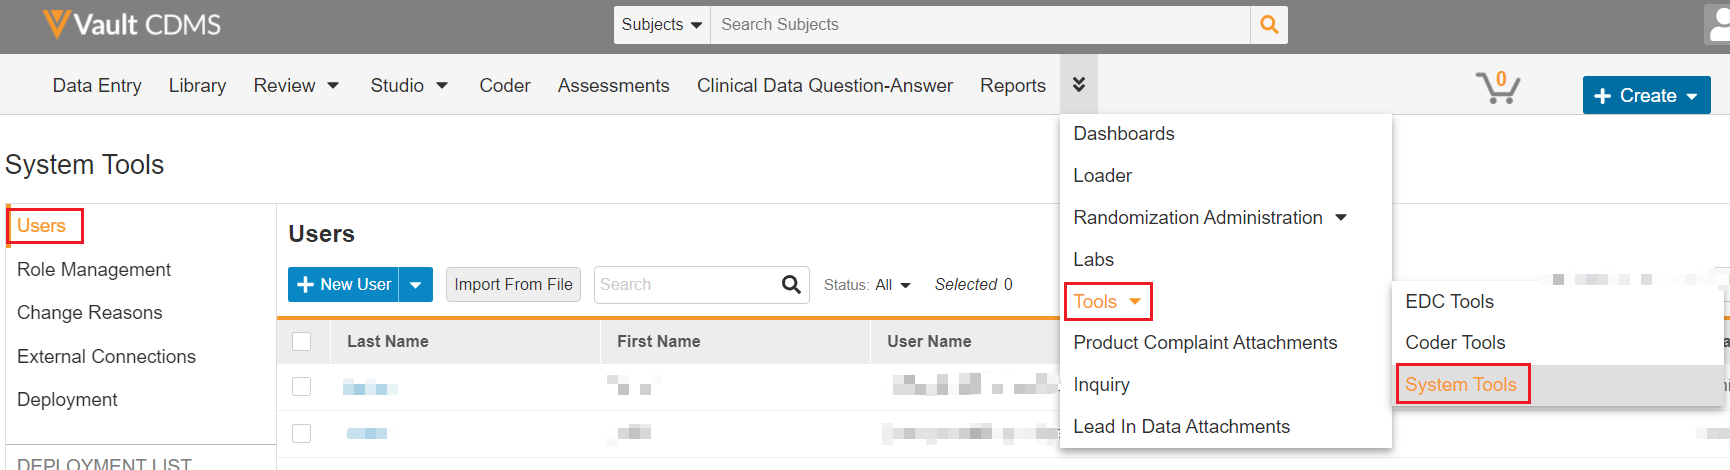Open the Subjects search scope dropdown
Viewport: 1730px width, 470px height.
click(x=661, y=25)
